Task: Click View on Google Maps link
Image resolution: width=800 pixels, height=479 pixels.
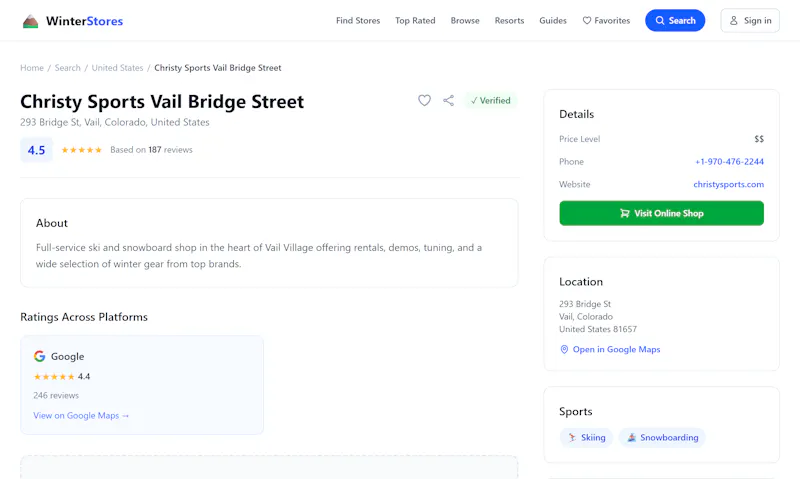Action: pos(81,416)
